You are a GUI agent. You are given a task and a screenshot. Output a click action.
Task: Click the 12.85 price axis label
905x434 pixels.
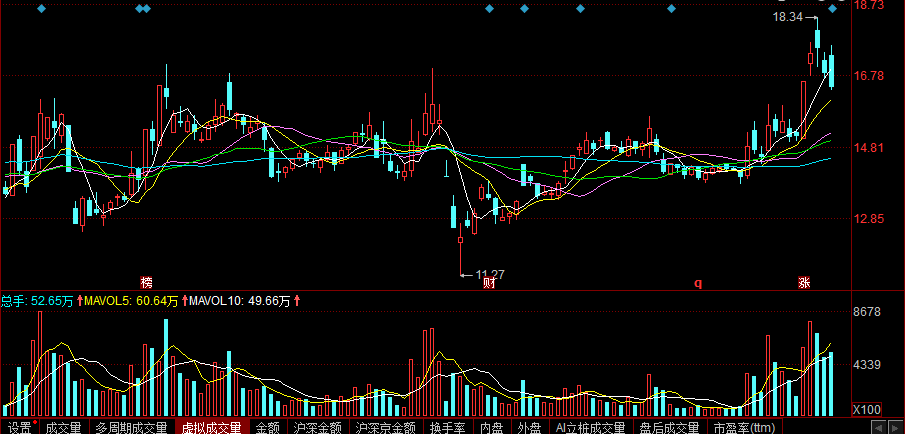869,219
